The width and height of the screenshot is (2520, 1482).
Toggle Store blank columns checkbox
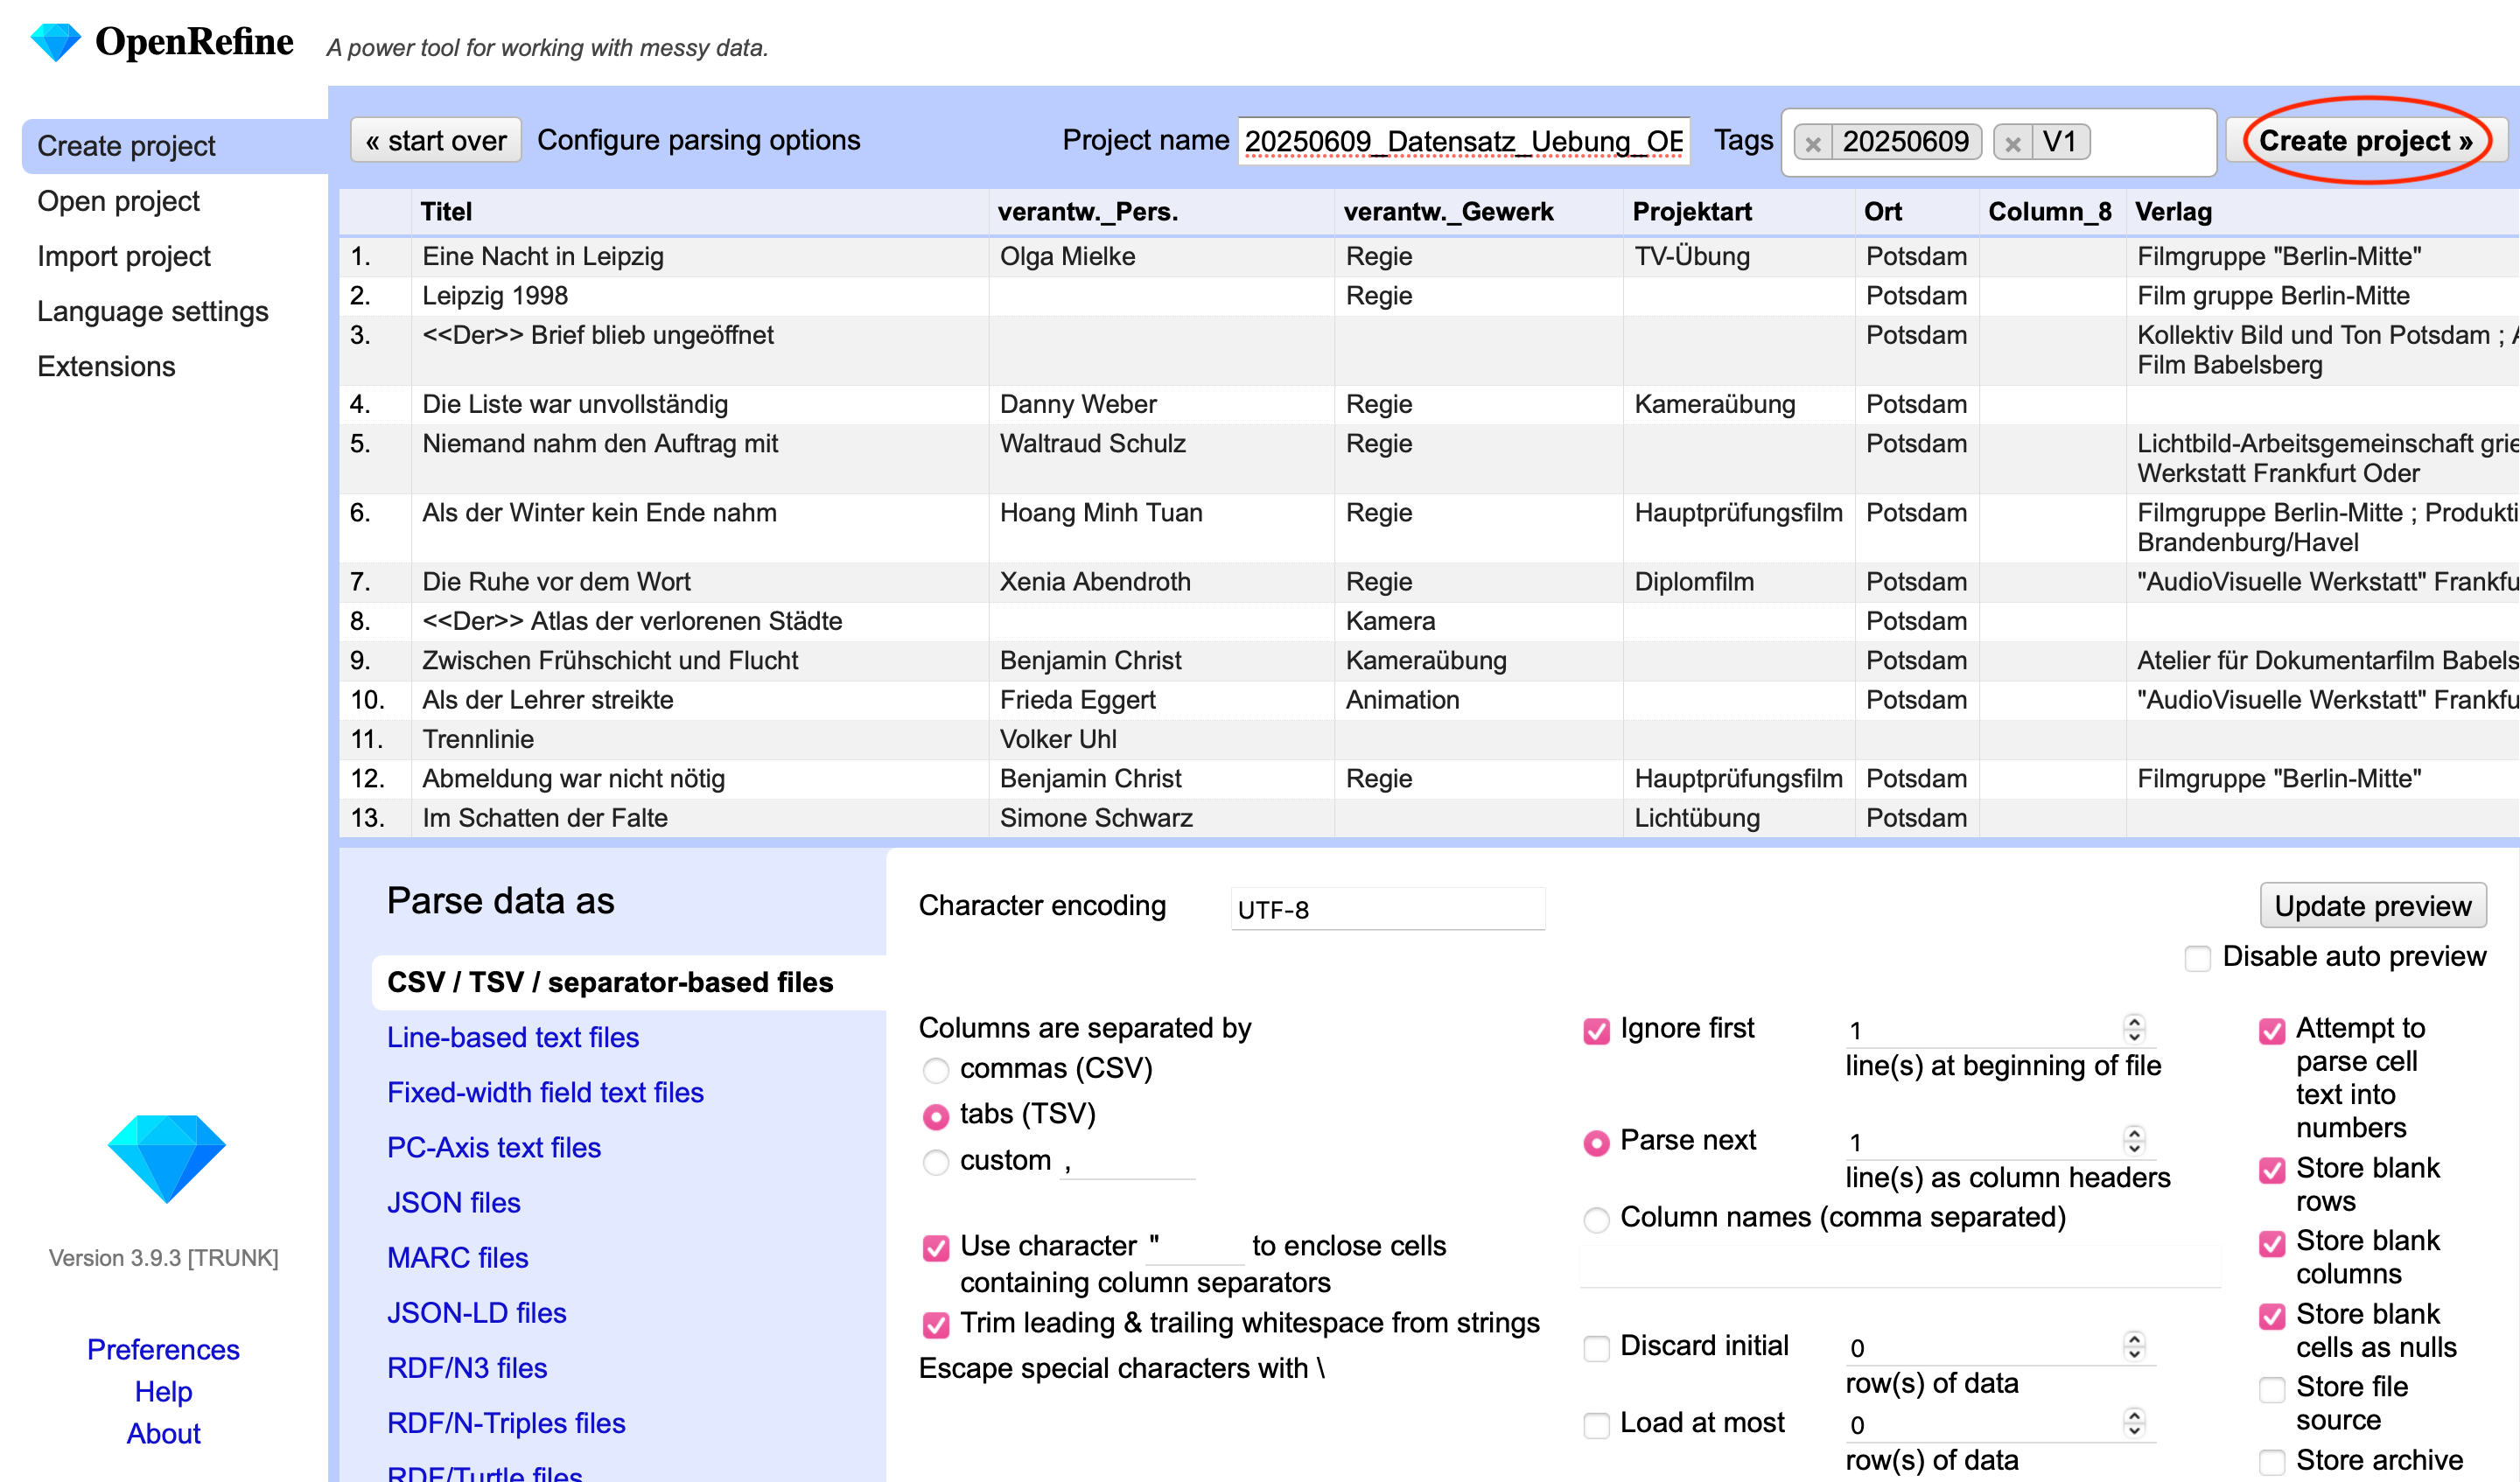tap(2272, 1243)
